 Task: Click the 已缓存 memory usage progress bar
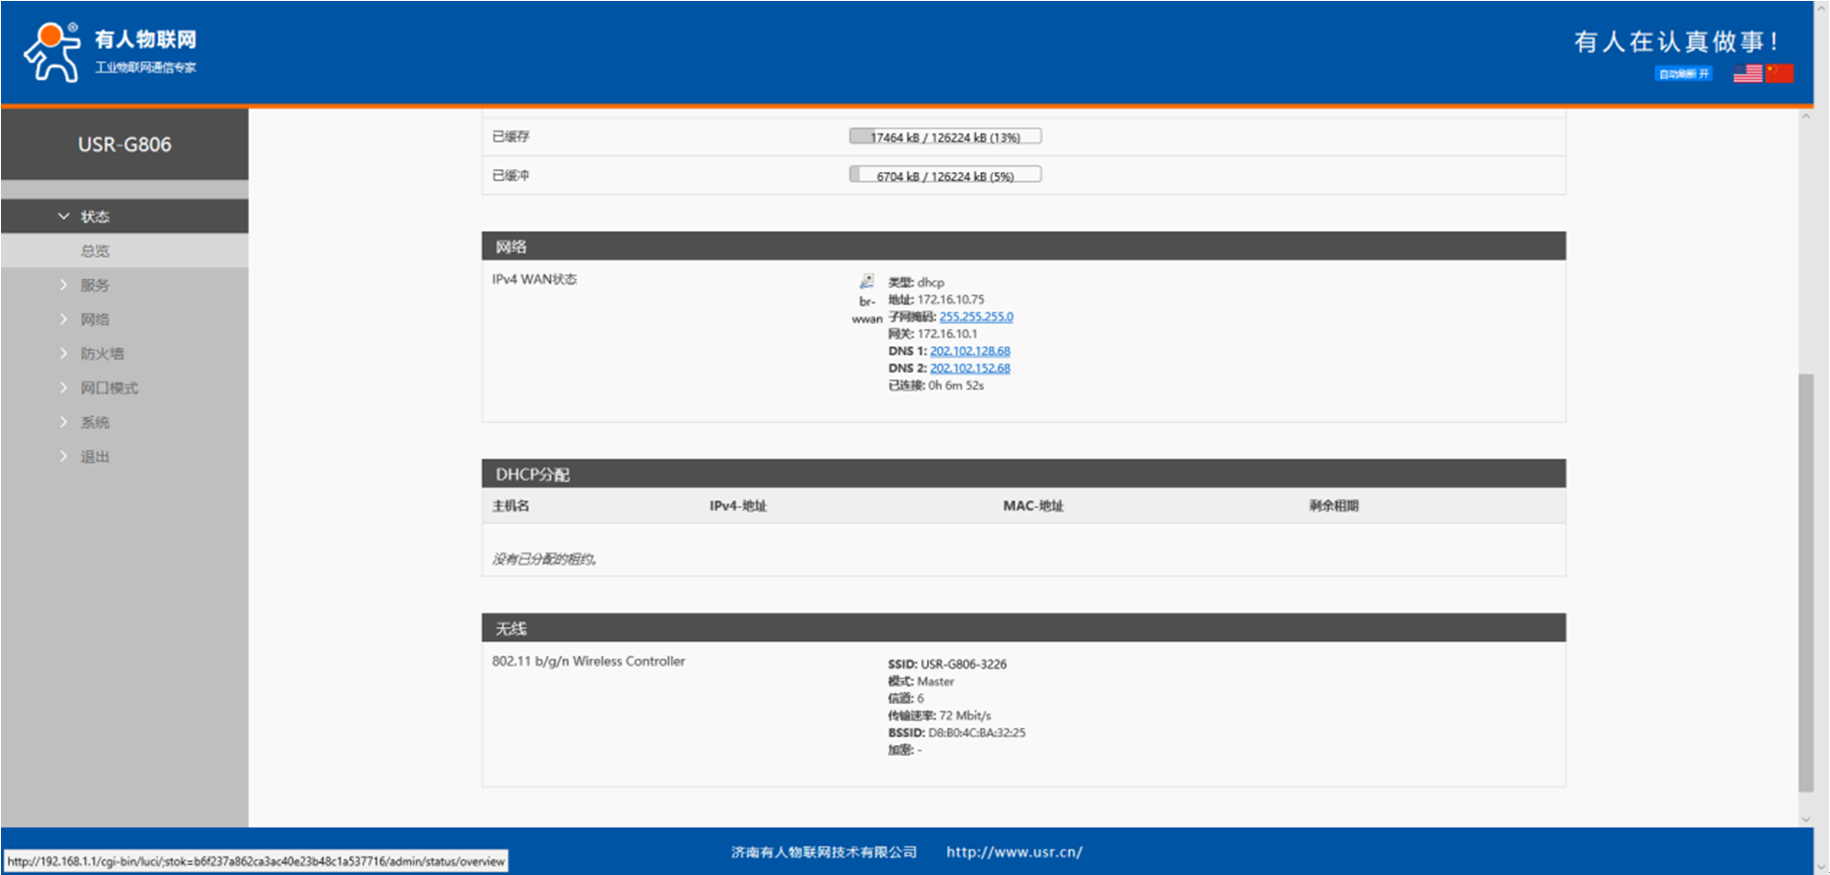click(x=944, y=137)
